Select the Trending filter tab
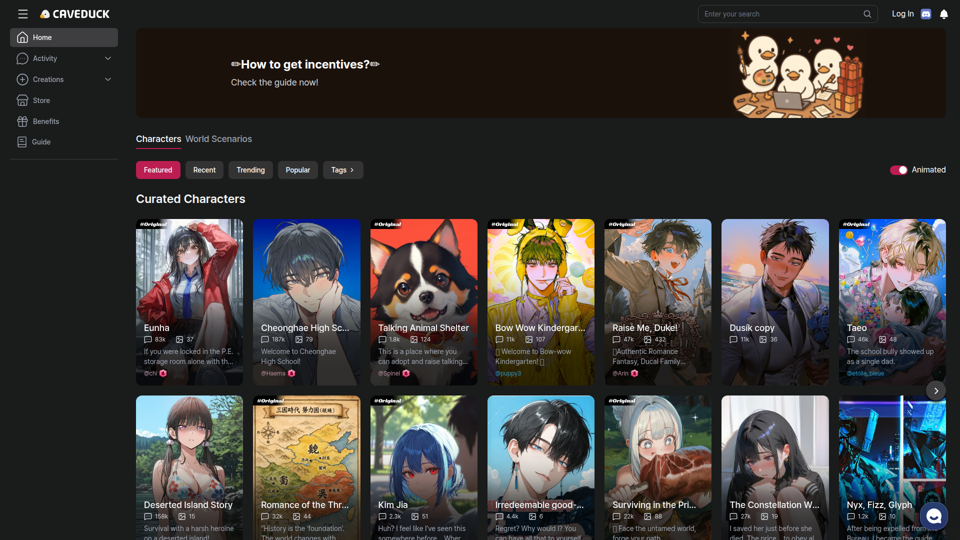This screenshot has height=540, width=960. (250, 170)
